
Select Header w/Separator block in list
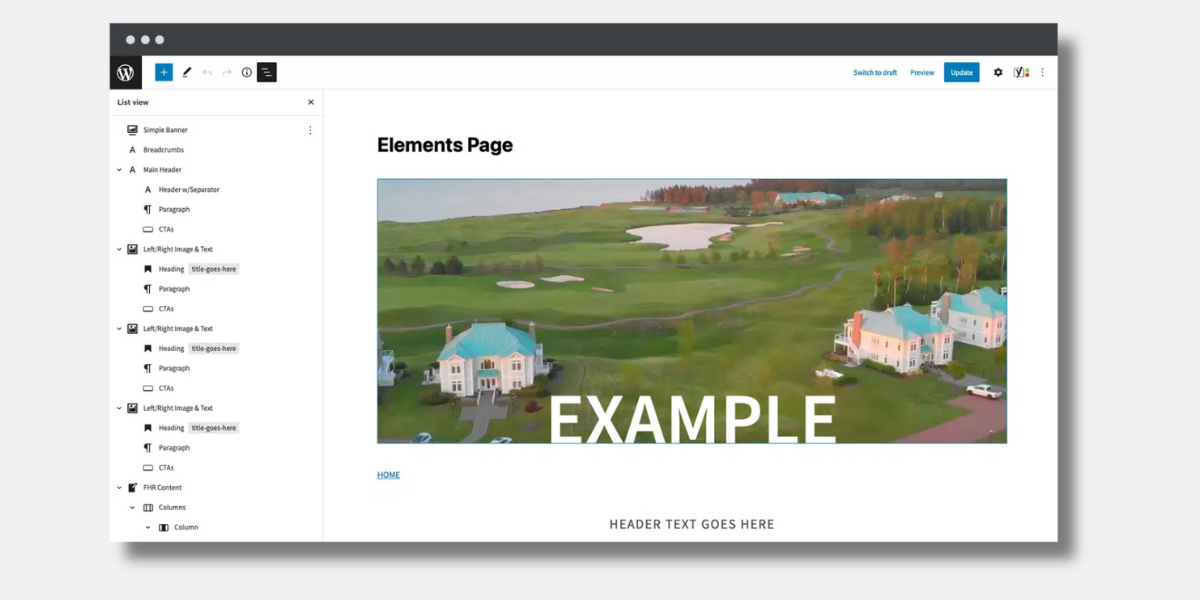(x=188, y=190)
